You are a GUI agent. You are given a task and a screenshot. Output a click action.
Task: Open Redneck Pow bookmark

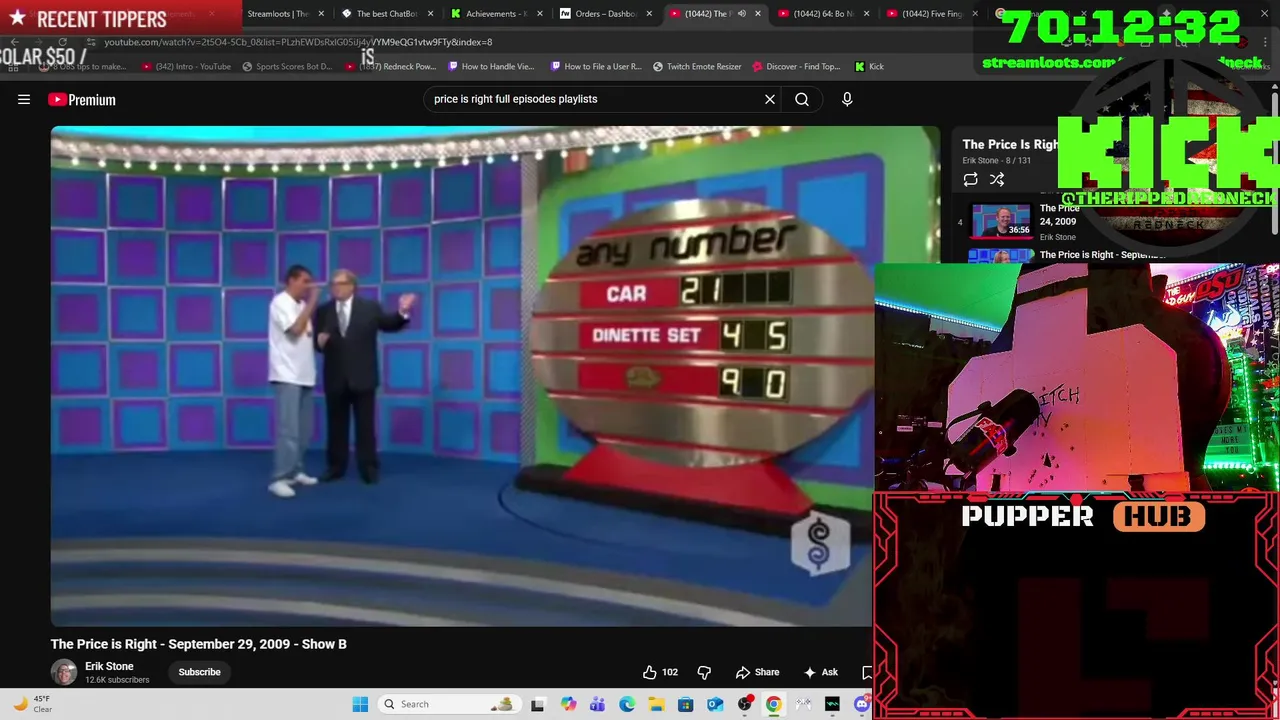point(391,66)
